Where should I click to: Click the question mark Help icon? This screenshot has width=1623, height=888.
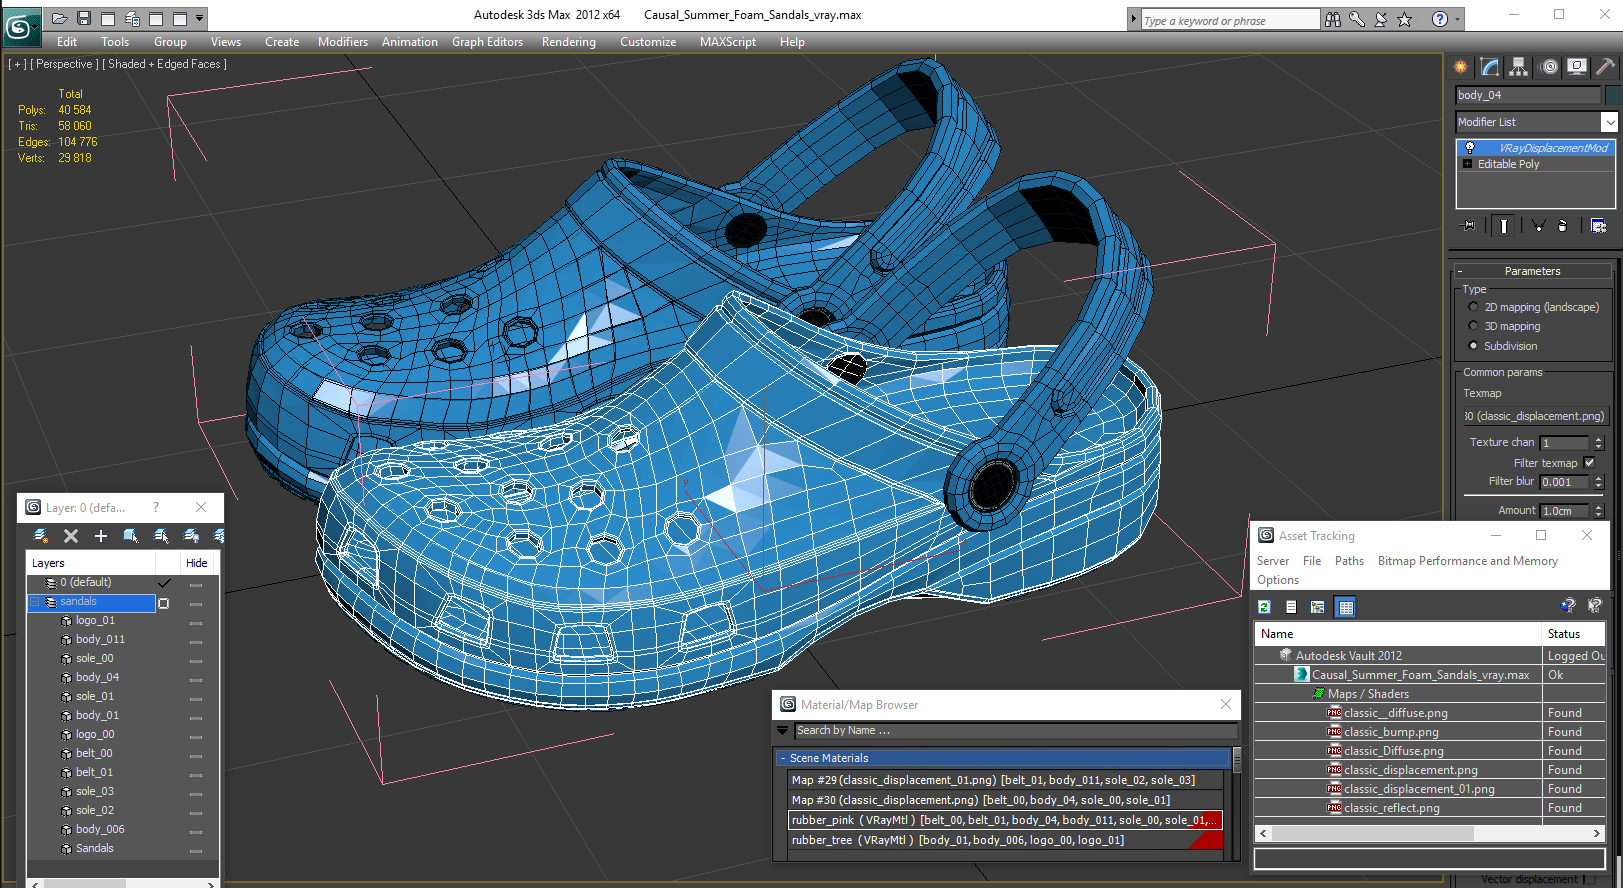[1439, 19]
